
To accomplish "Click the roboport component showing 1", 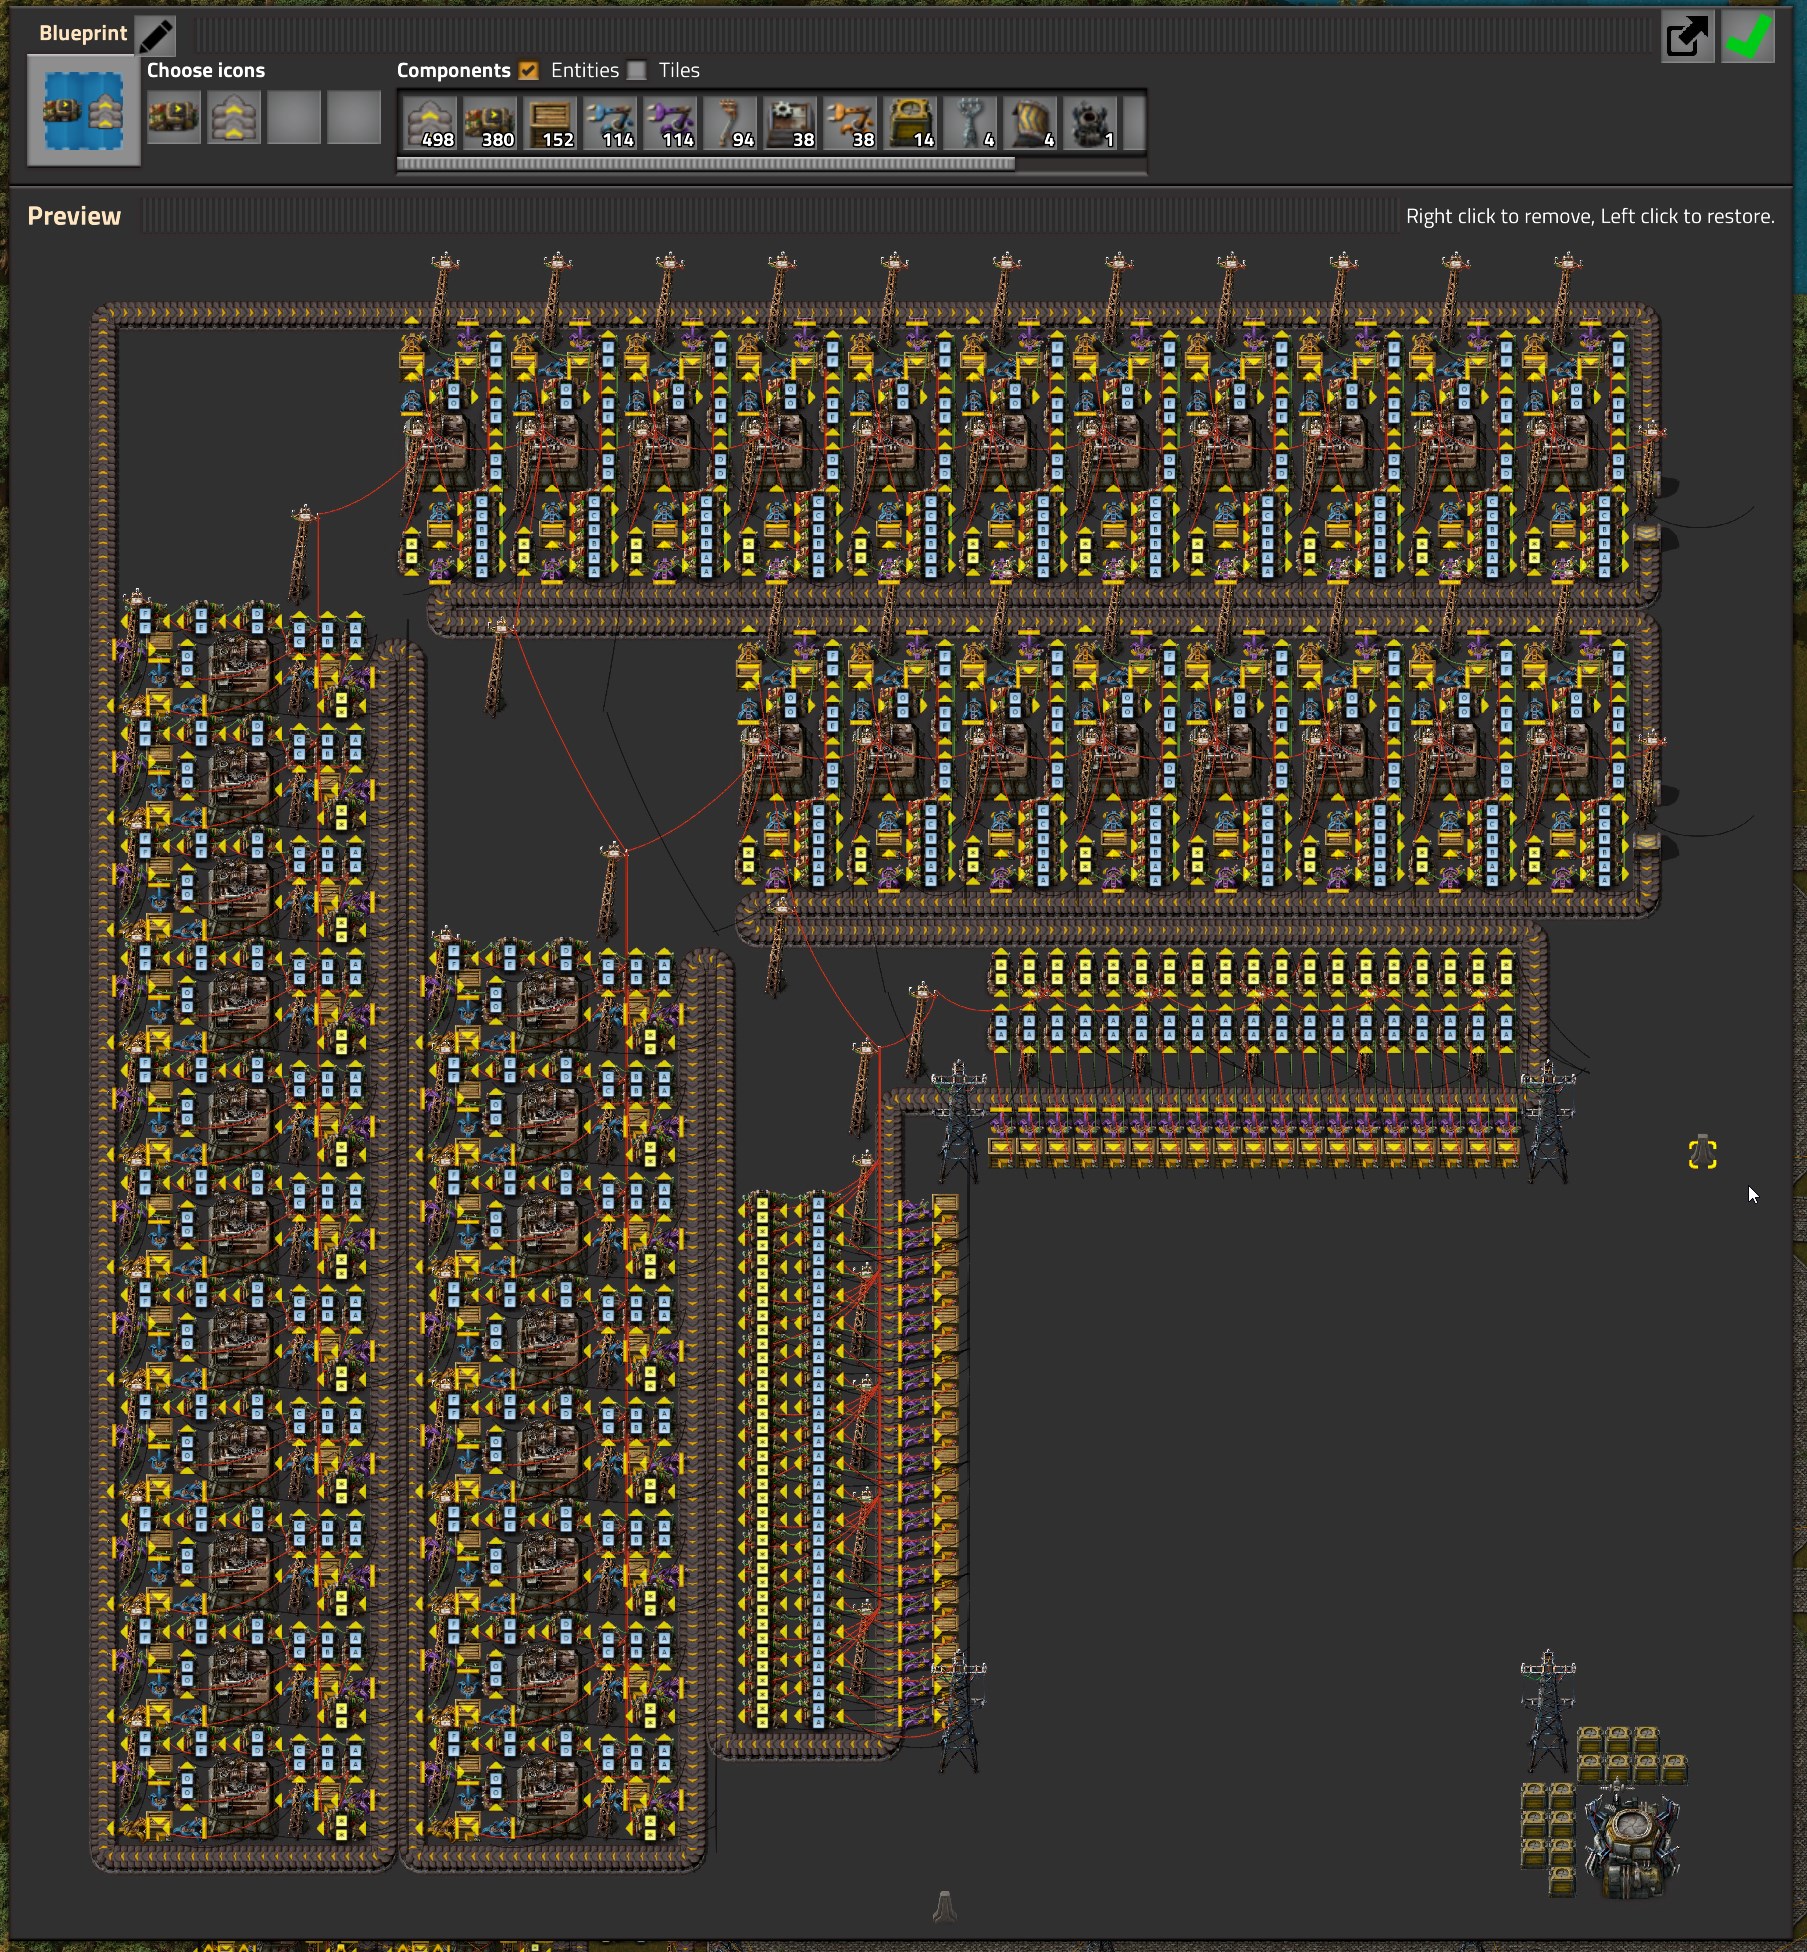I will (x=1090, y=123).
